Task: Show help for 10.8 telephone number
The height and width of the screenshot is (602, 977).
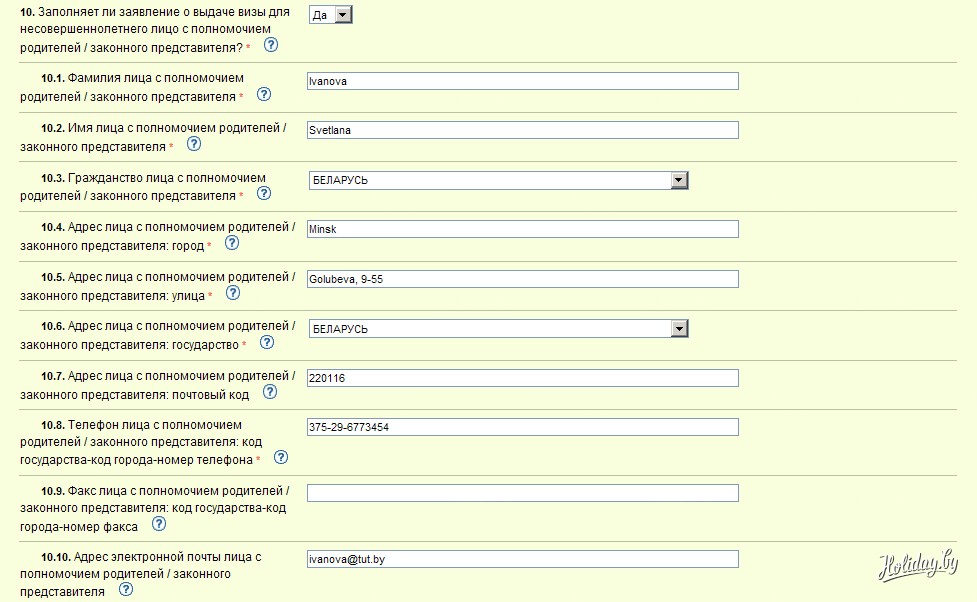Action: click(x=281, y=457)
